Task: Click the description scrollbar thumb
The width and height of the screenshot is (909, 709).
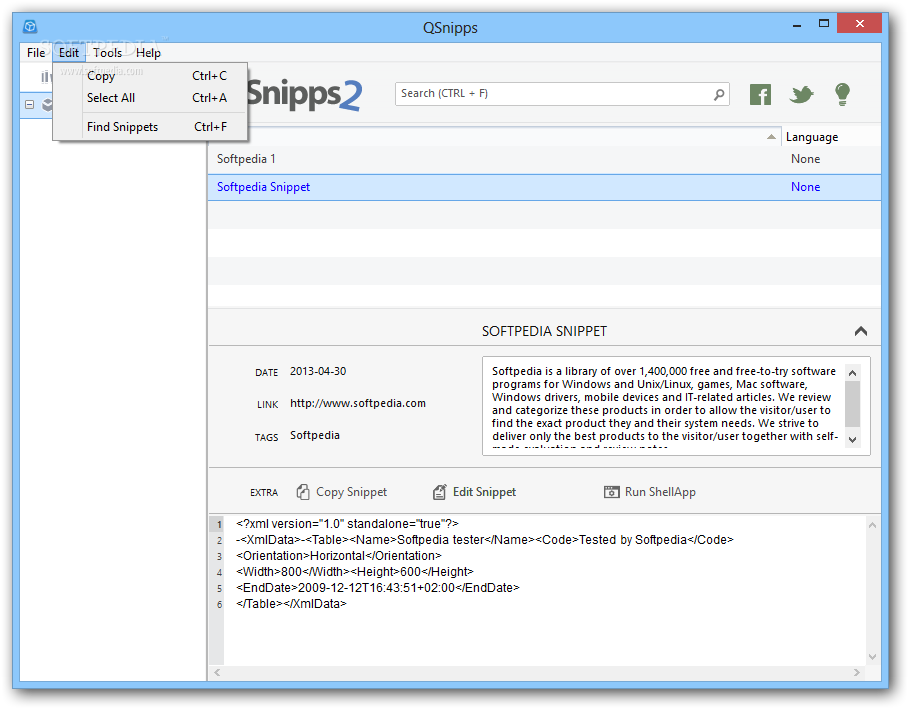Action: (852, 404)
